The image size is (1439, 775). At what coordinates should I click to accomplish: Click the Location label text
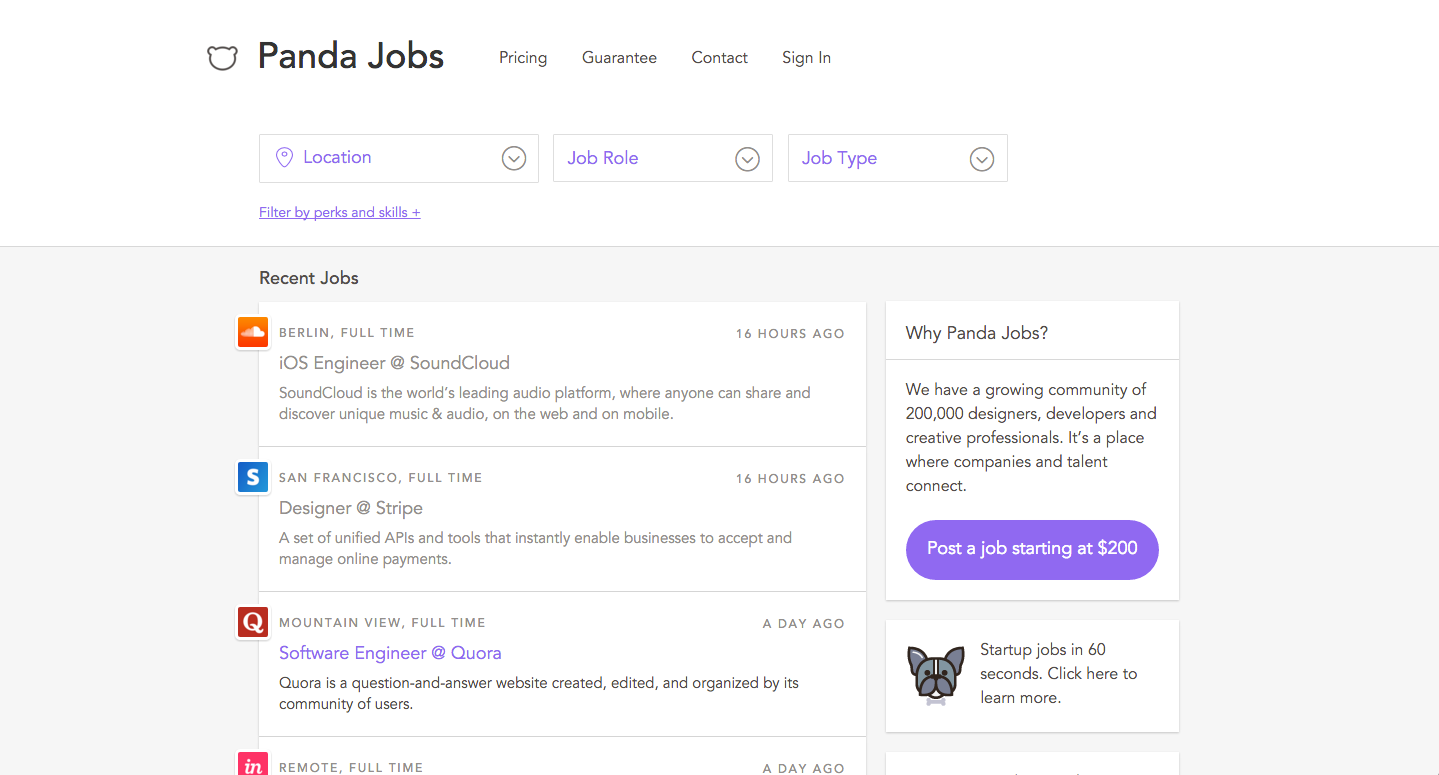(x=337, y=157)
